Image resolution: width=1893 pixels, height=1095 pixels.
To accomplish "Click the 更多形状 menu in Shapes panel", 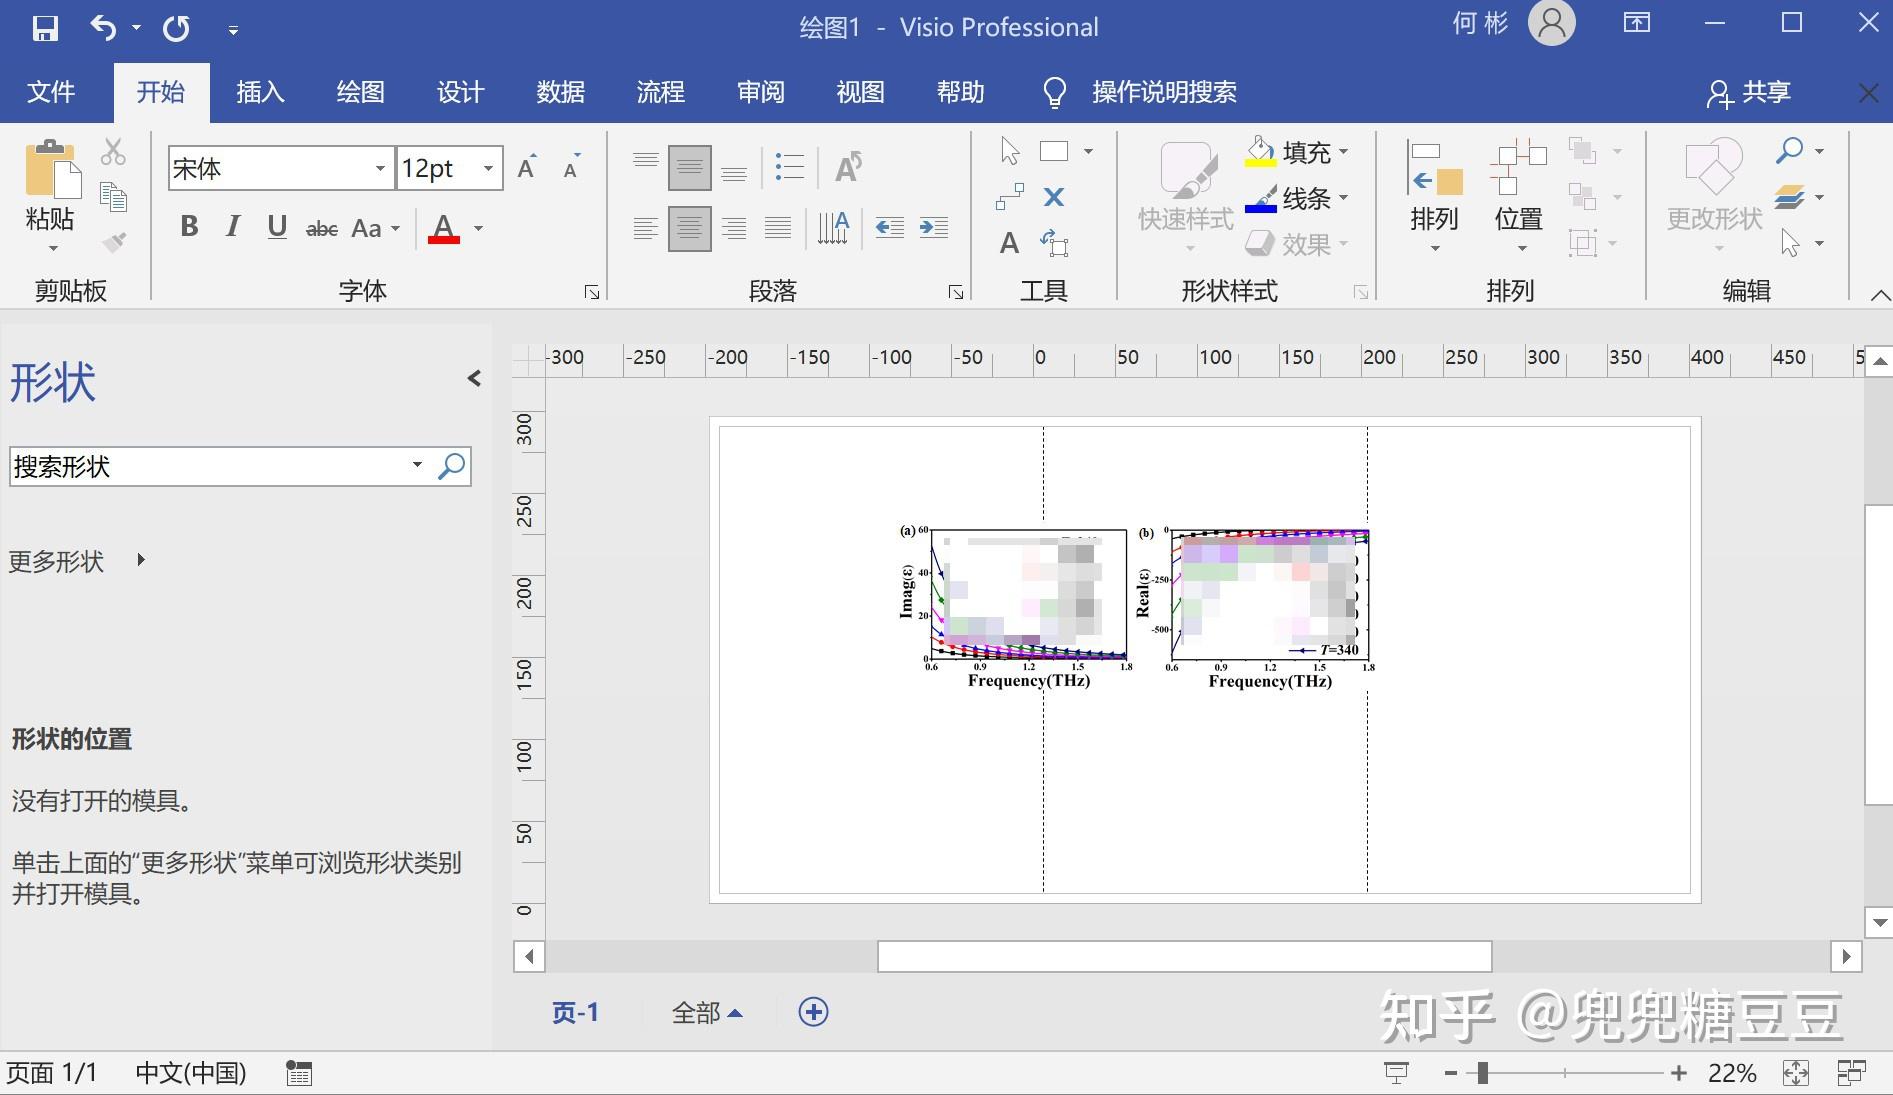I will 56,562.
